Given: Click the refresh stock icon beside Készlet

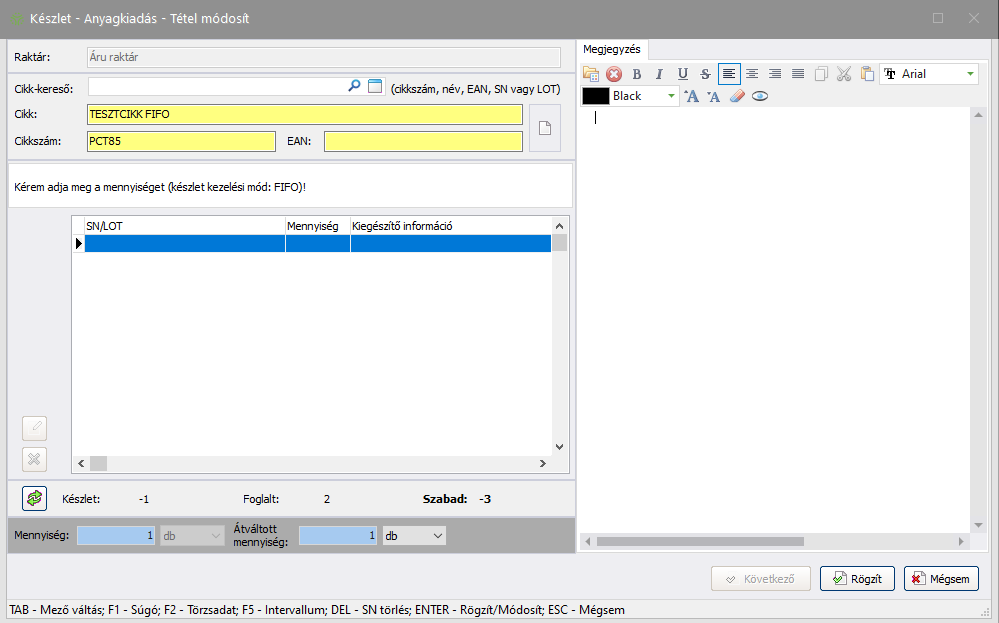Looking at the screenshot, I should pos(35,498).
